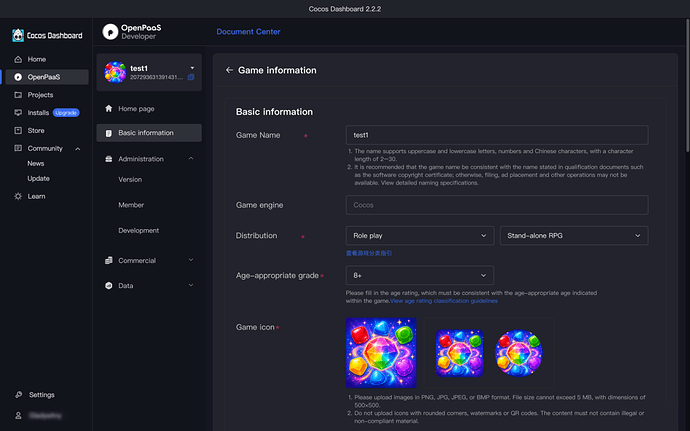Click the Home house icon in sidebar
Image resolution: width=690 pixels, height=431 pixels.
(x=18, y=59)
